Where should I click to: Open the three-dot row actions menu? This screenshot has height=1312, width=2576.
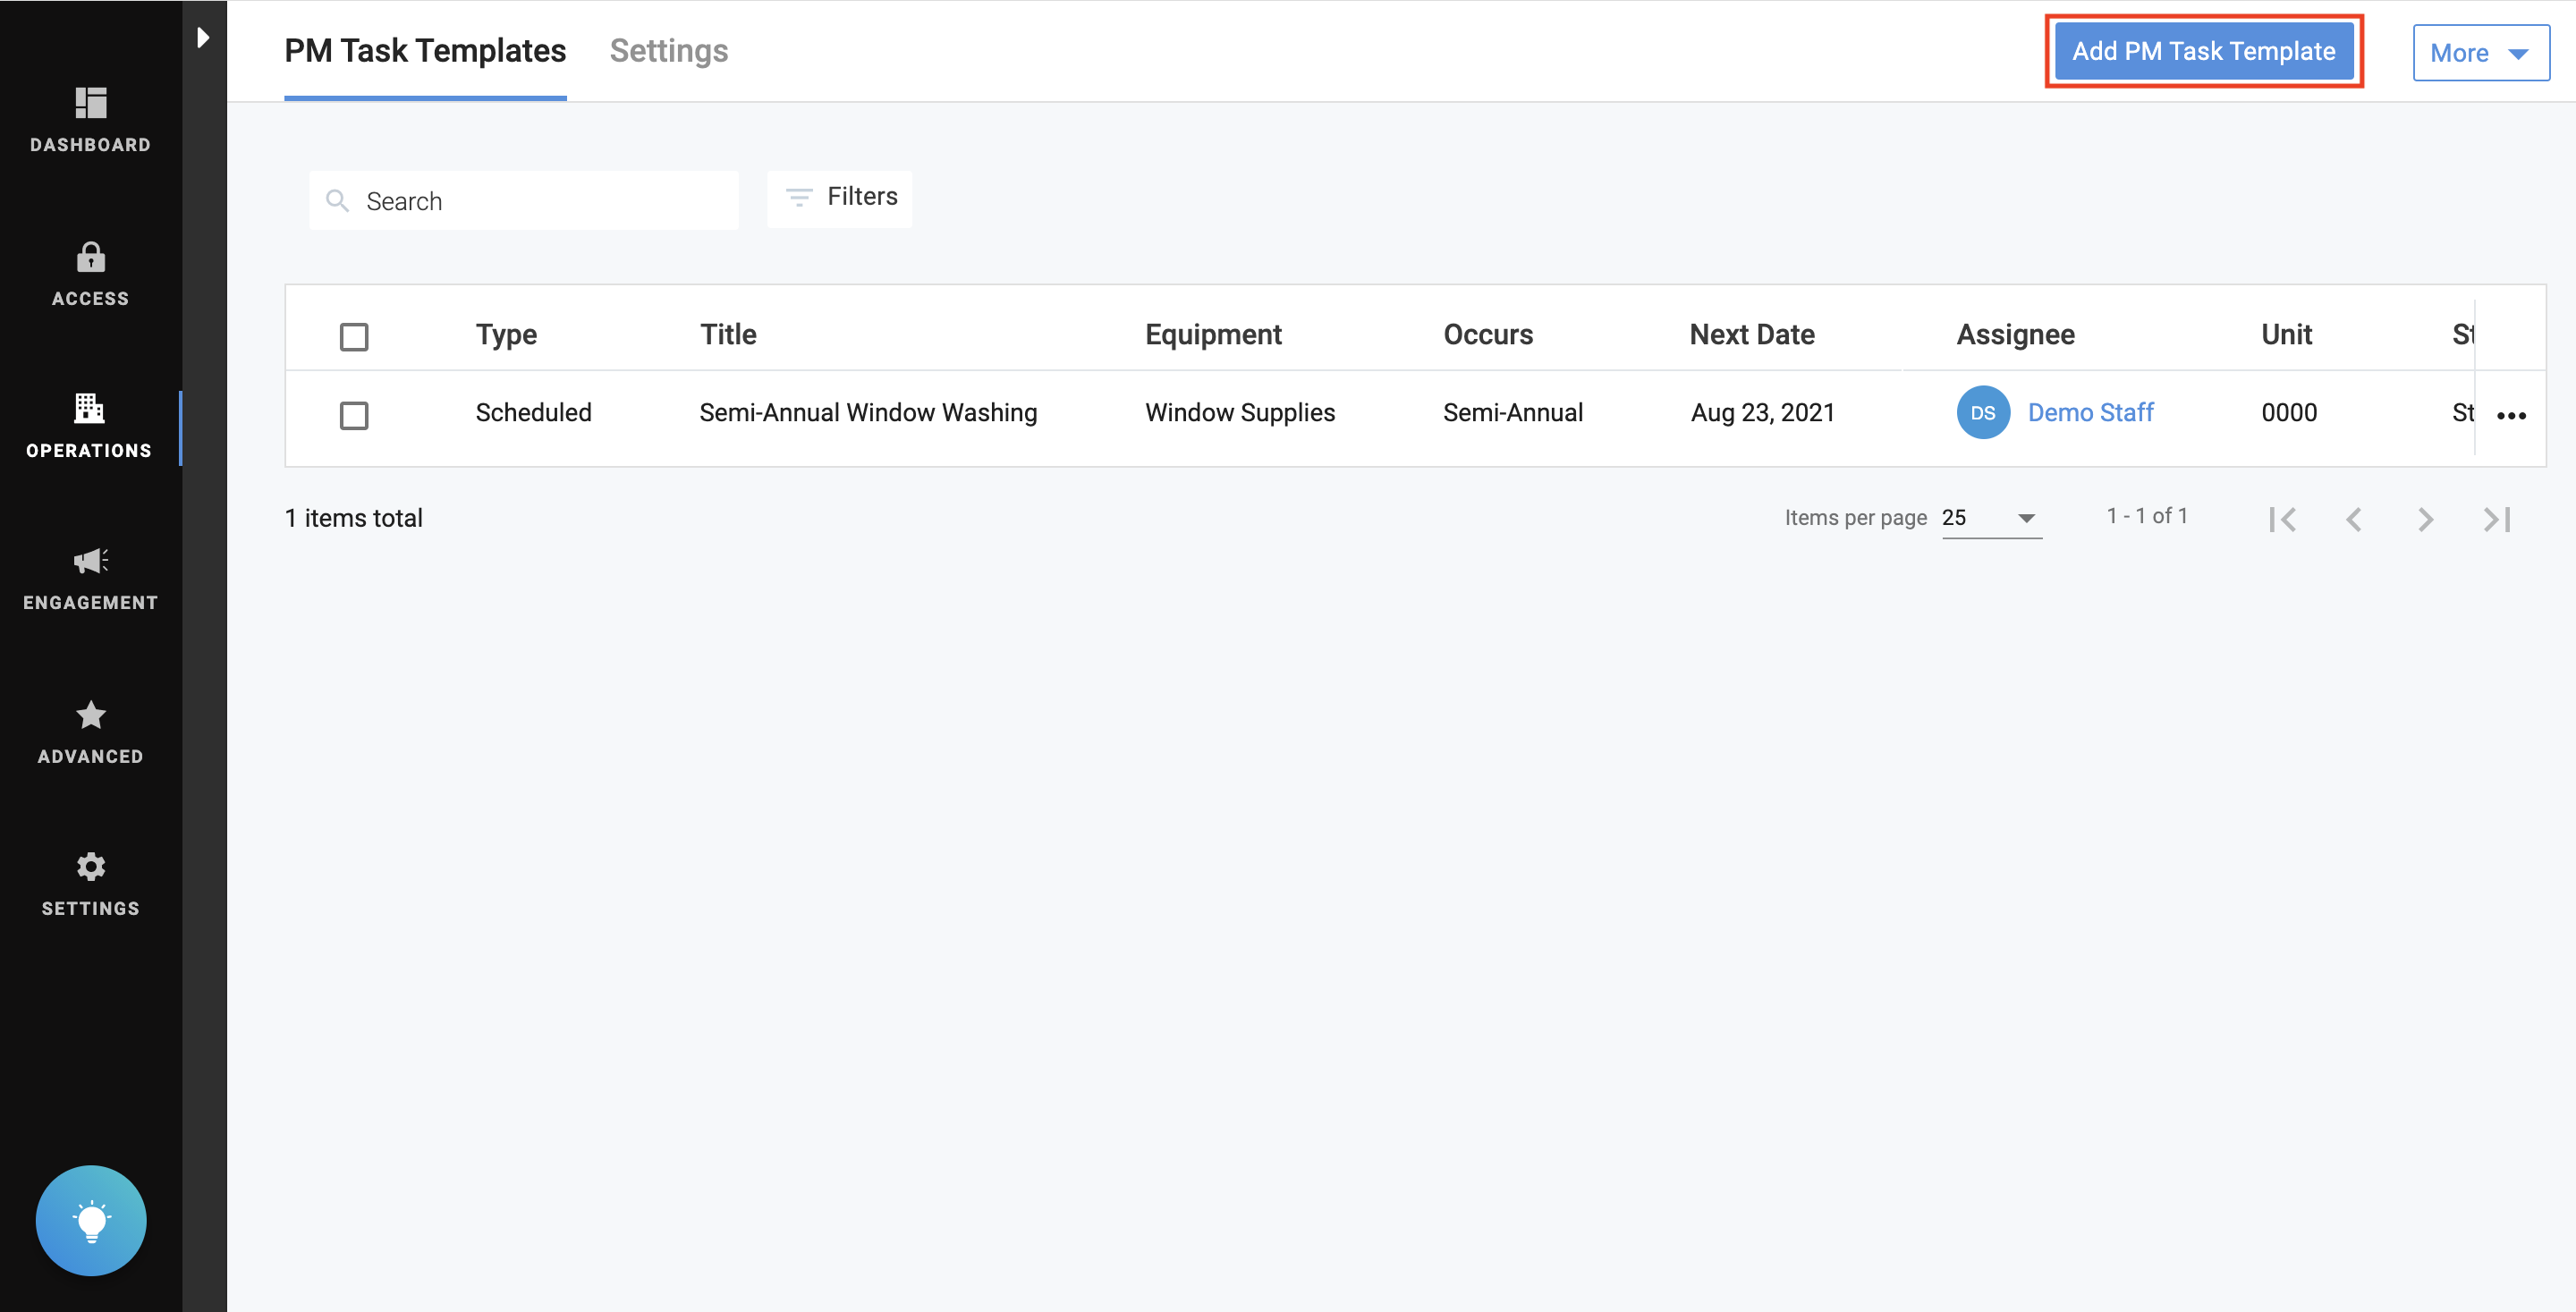2511,415
